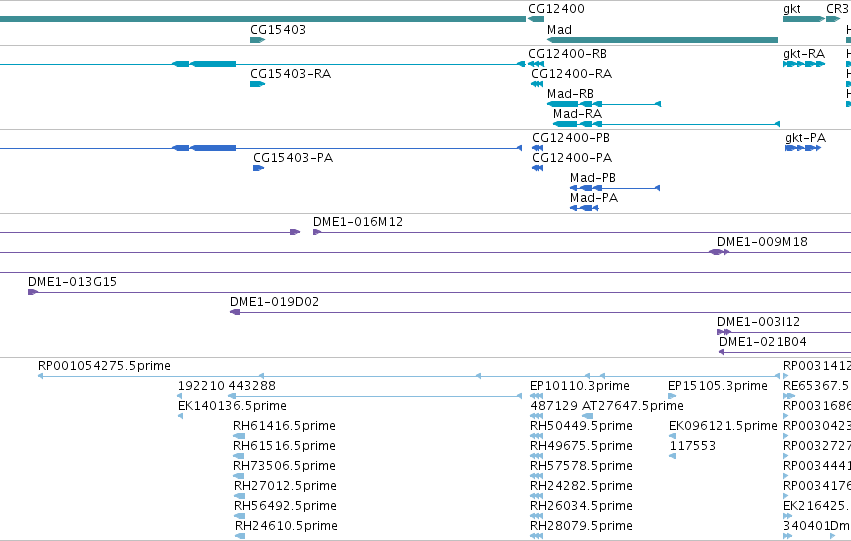The width and height of the screenshot is (851, 541).
Task: Select EST RH26034.5prime
Action: 581,506
